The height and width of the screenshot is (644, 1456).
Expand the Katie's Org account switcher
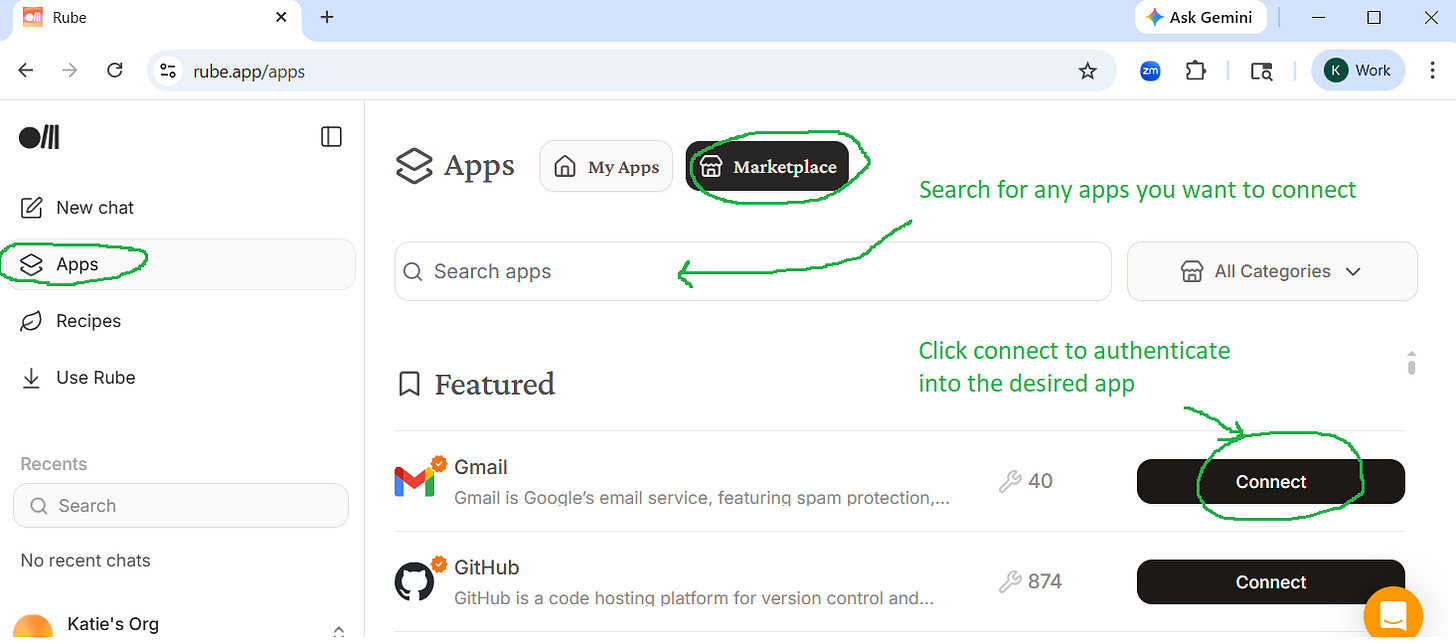pos(338,631)
